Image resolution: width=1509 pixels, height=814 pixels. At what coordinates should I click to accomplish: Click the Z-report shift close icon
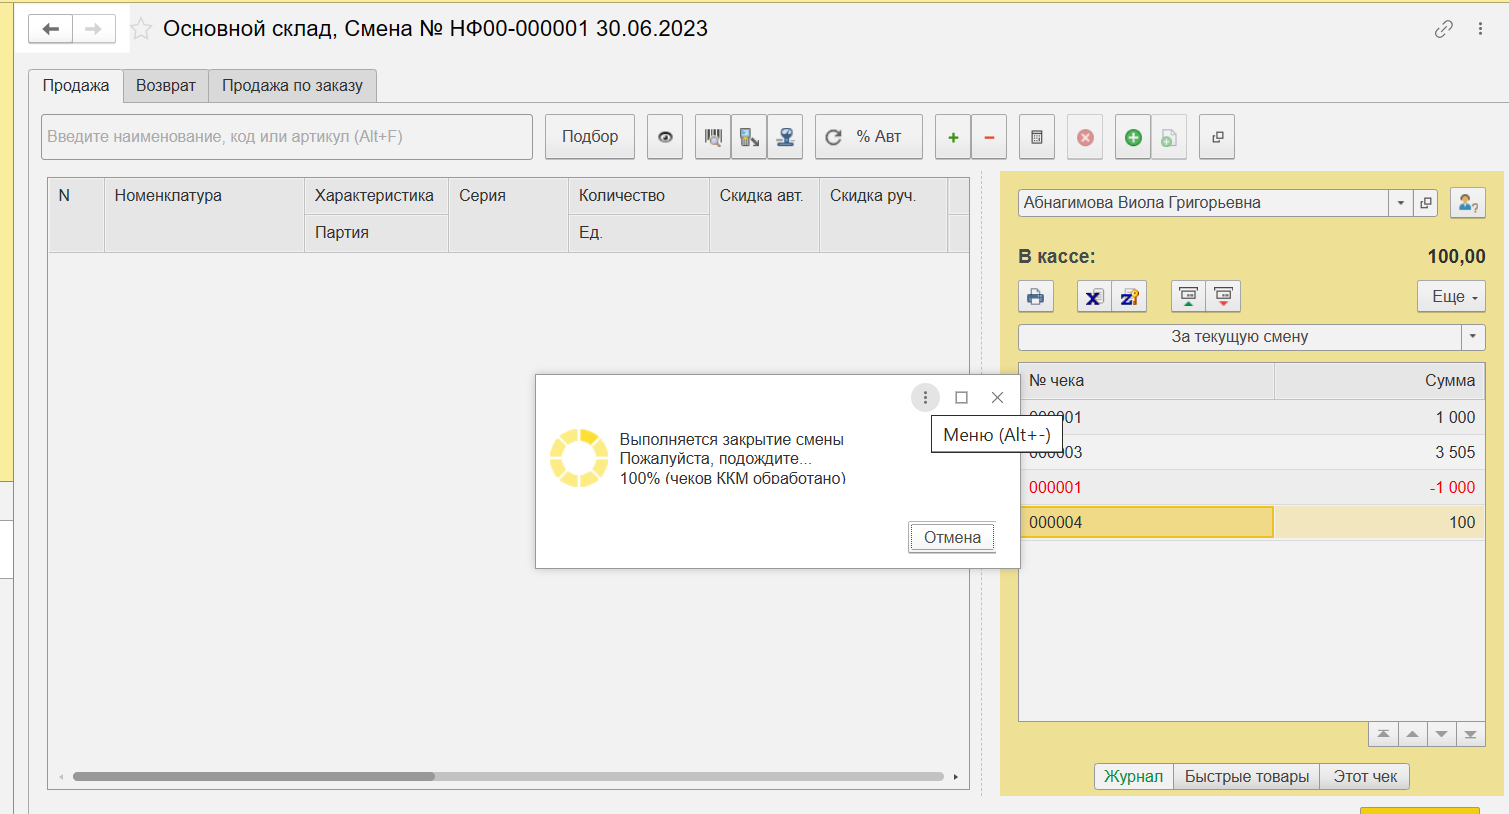click(1129, 297)
